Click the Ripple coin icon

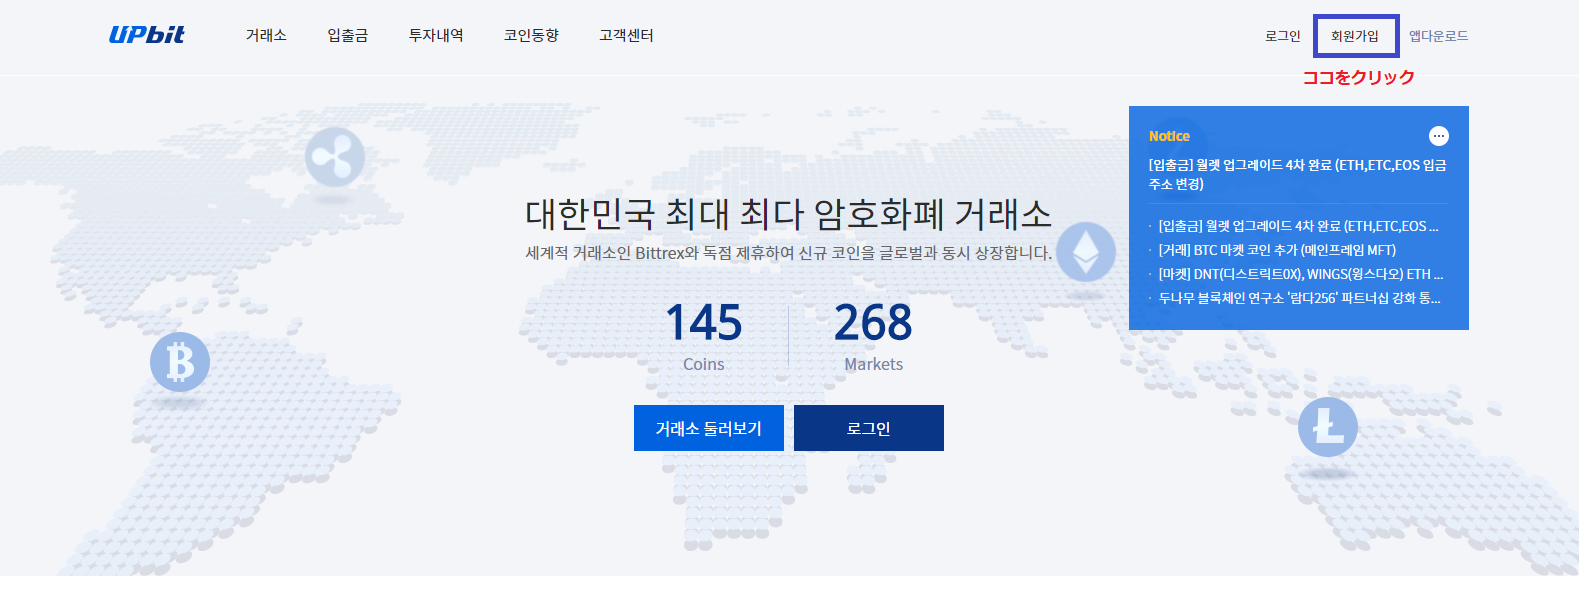click(334, 157)
